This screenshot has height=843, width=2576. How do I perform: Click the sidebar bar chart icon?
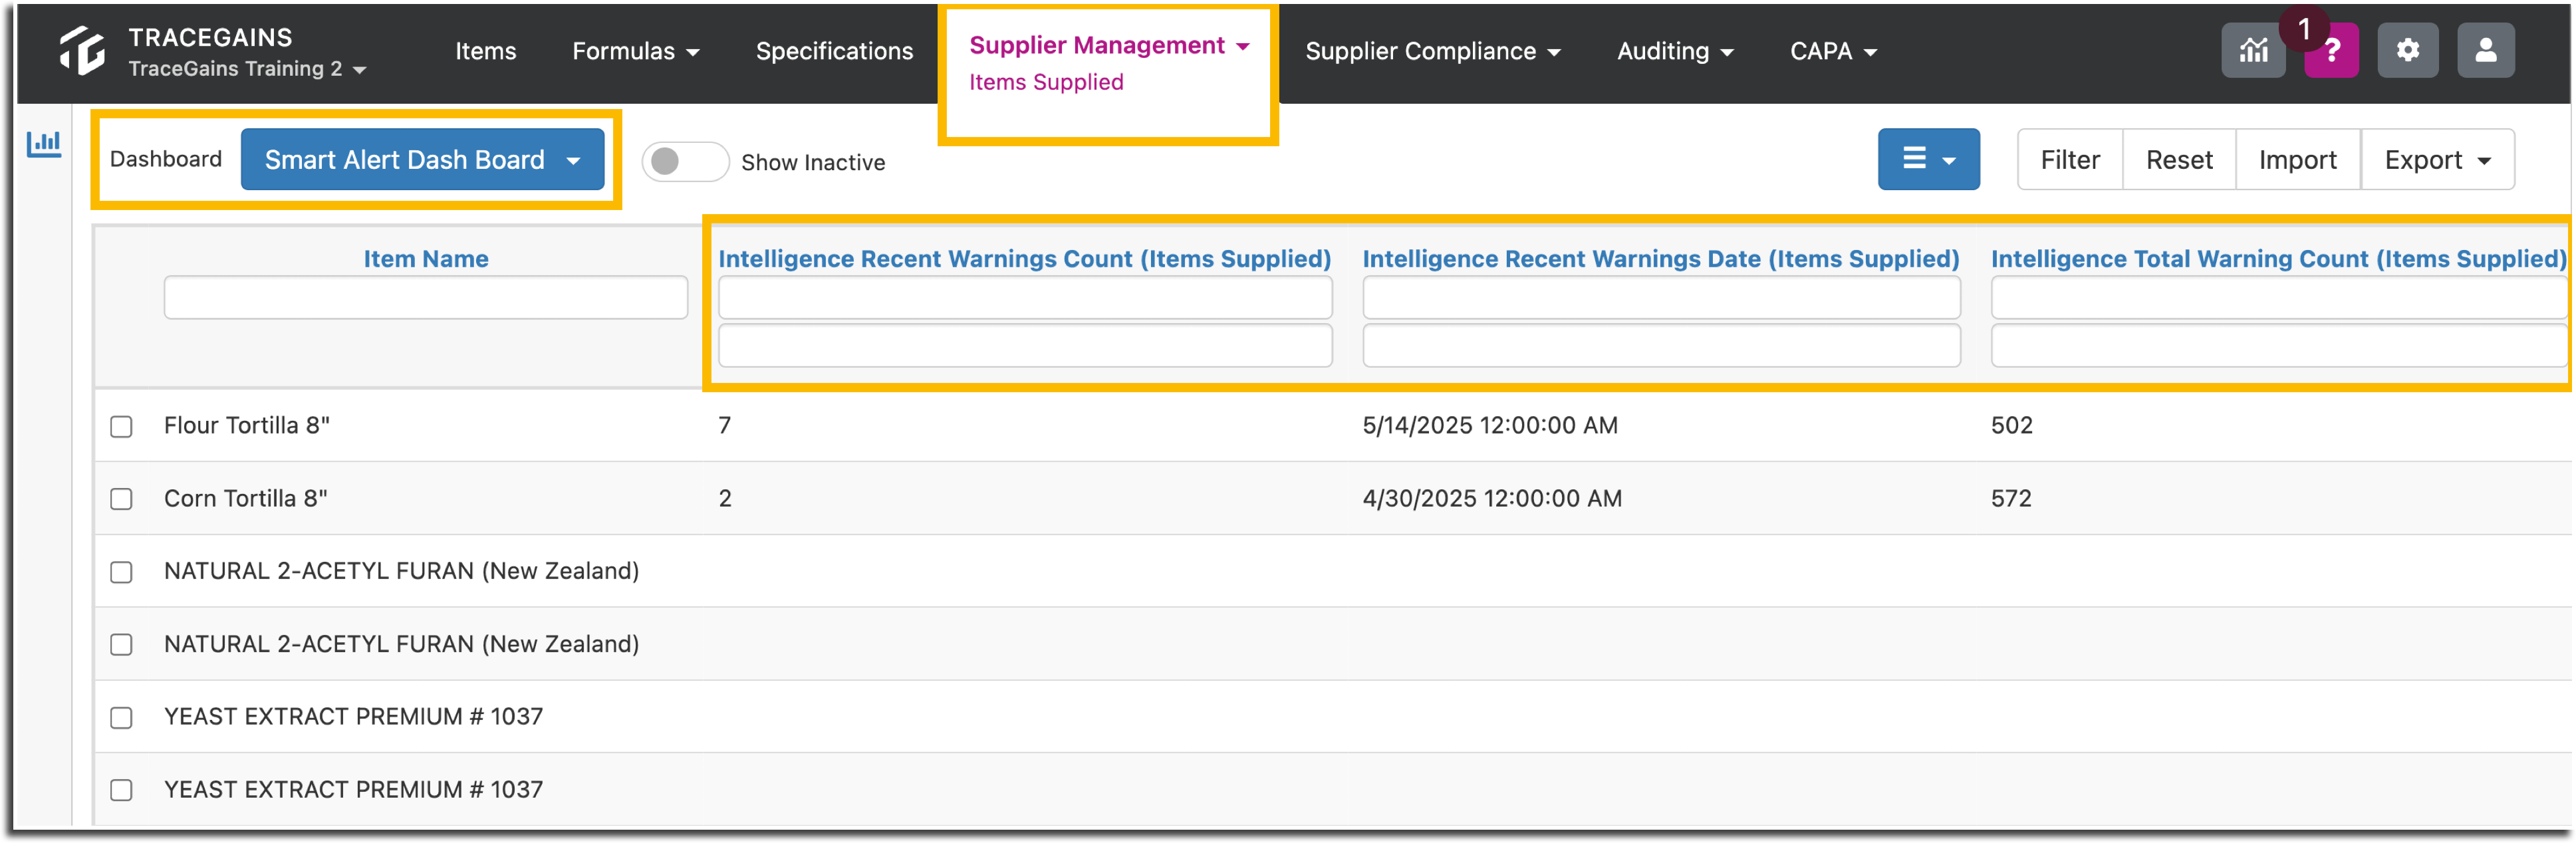[x=44, y=144]
